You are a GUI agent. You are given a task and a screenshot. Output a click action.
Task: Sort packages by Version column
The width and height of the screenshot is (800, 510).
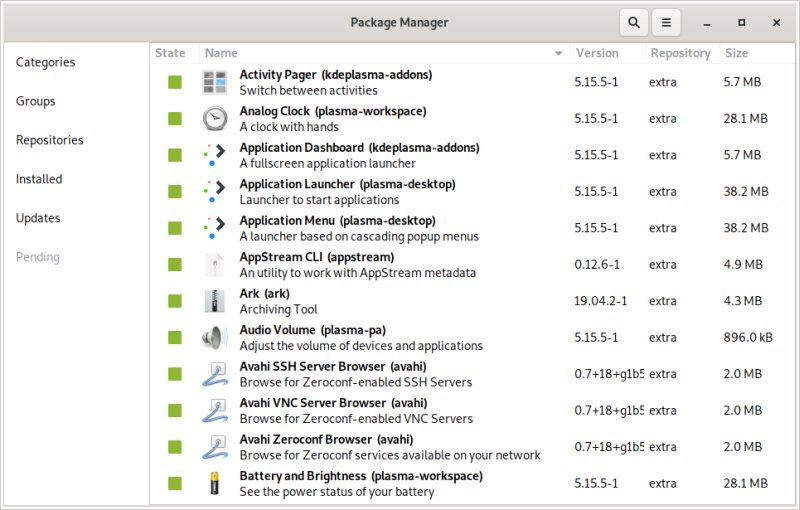click(597, 53)
